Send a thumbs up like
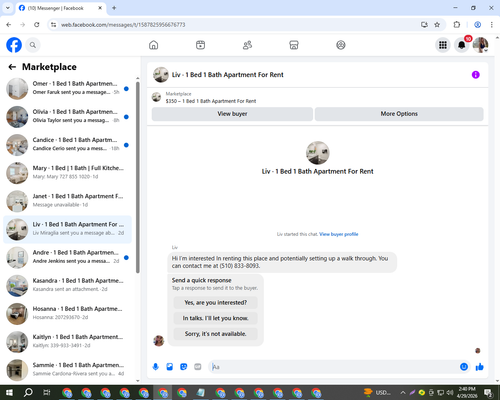This screenshot has height=400, width=500. point(480,367)
